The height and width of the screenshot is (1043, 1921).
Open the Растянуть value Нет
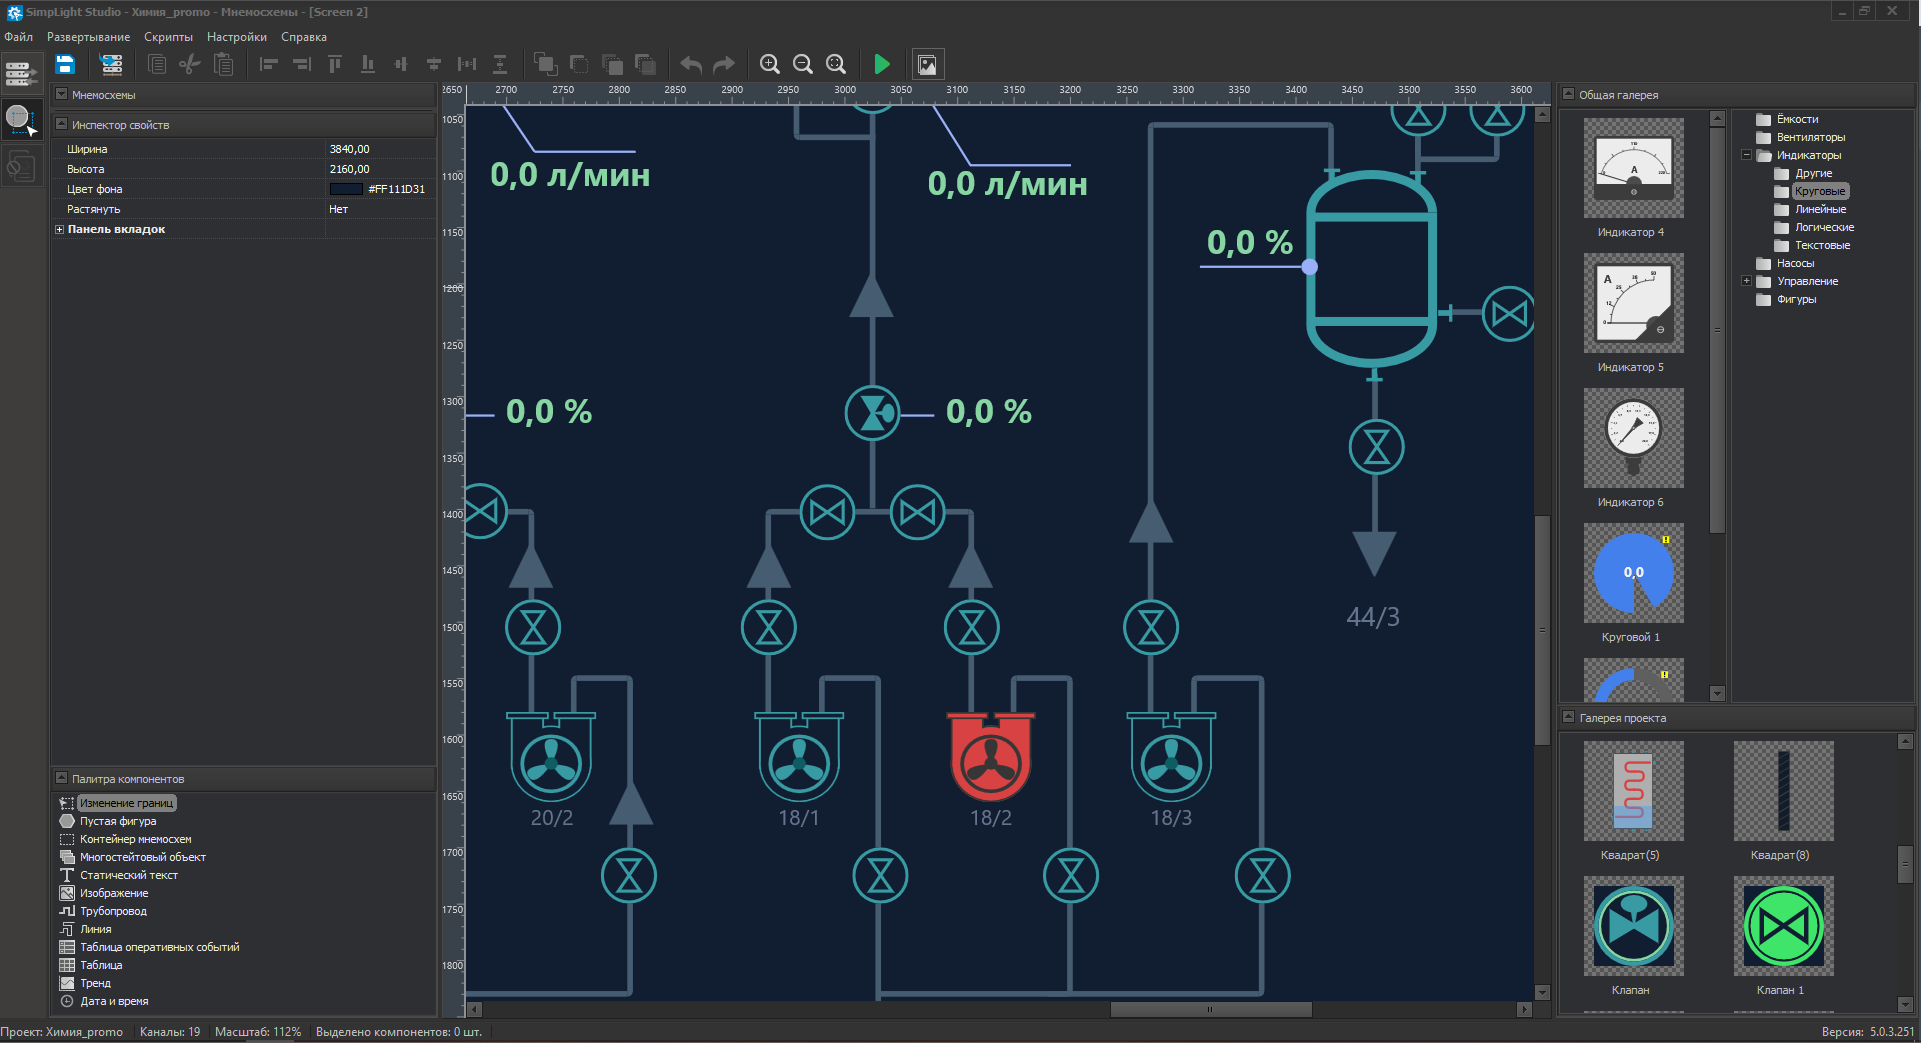pyautogui.click(x=380, y=209)
